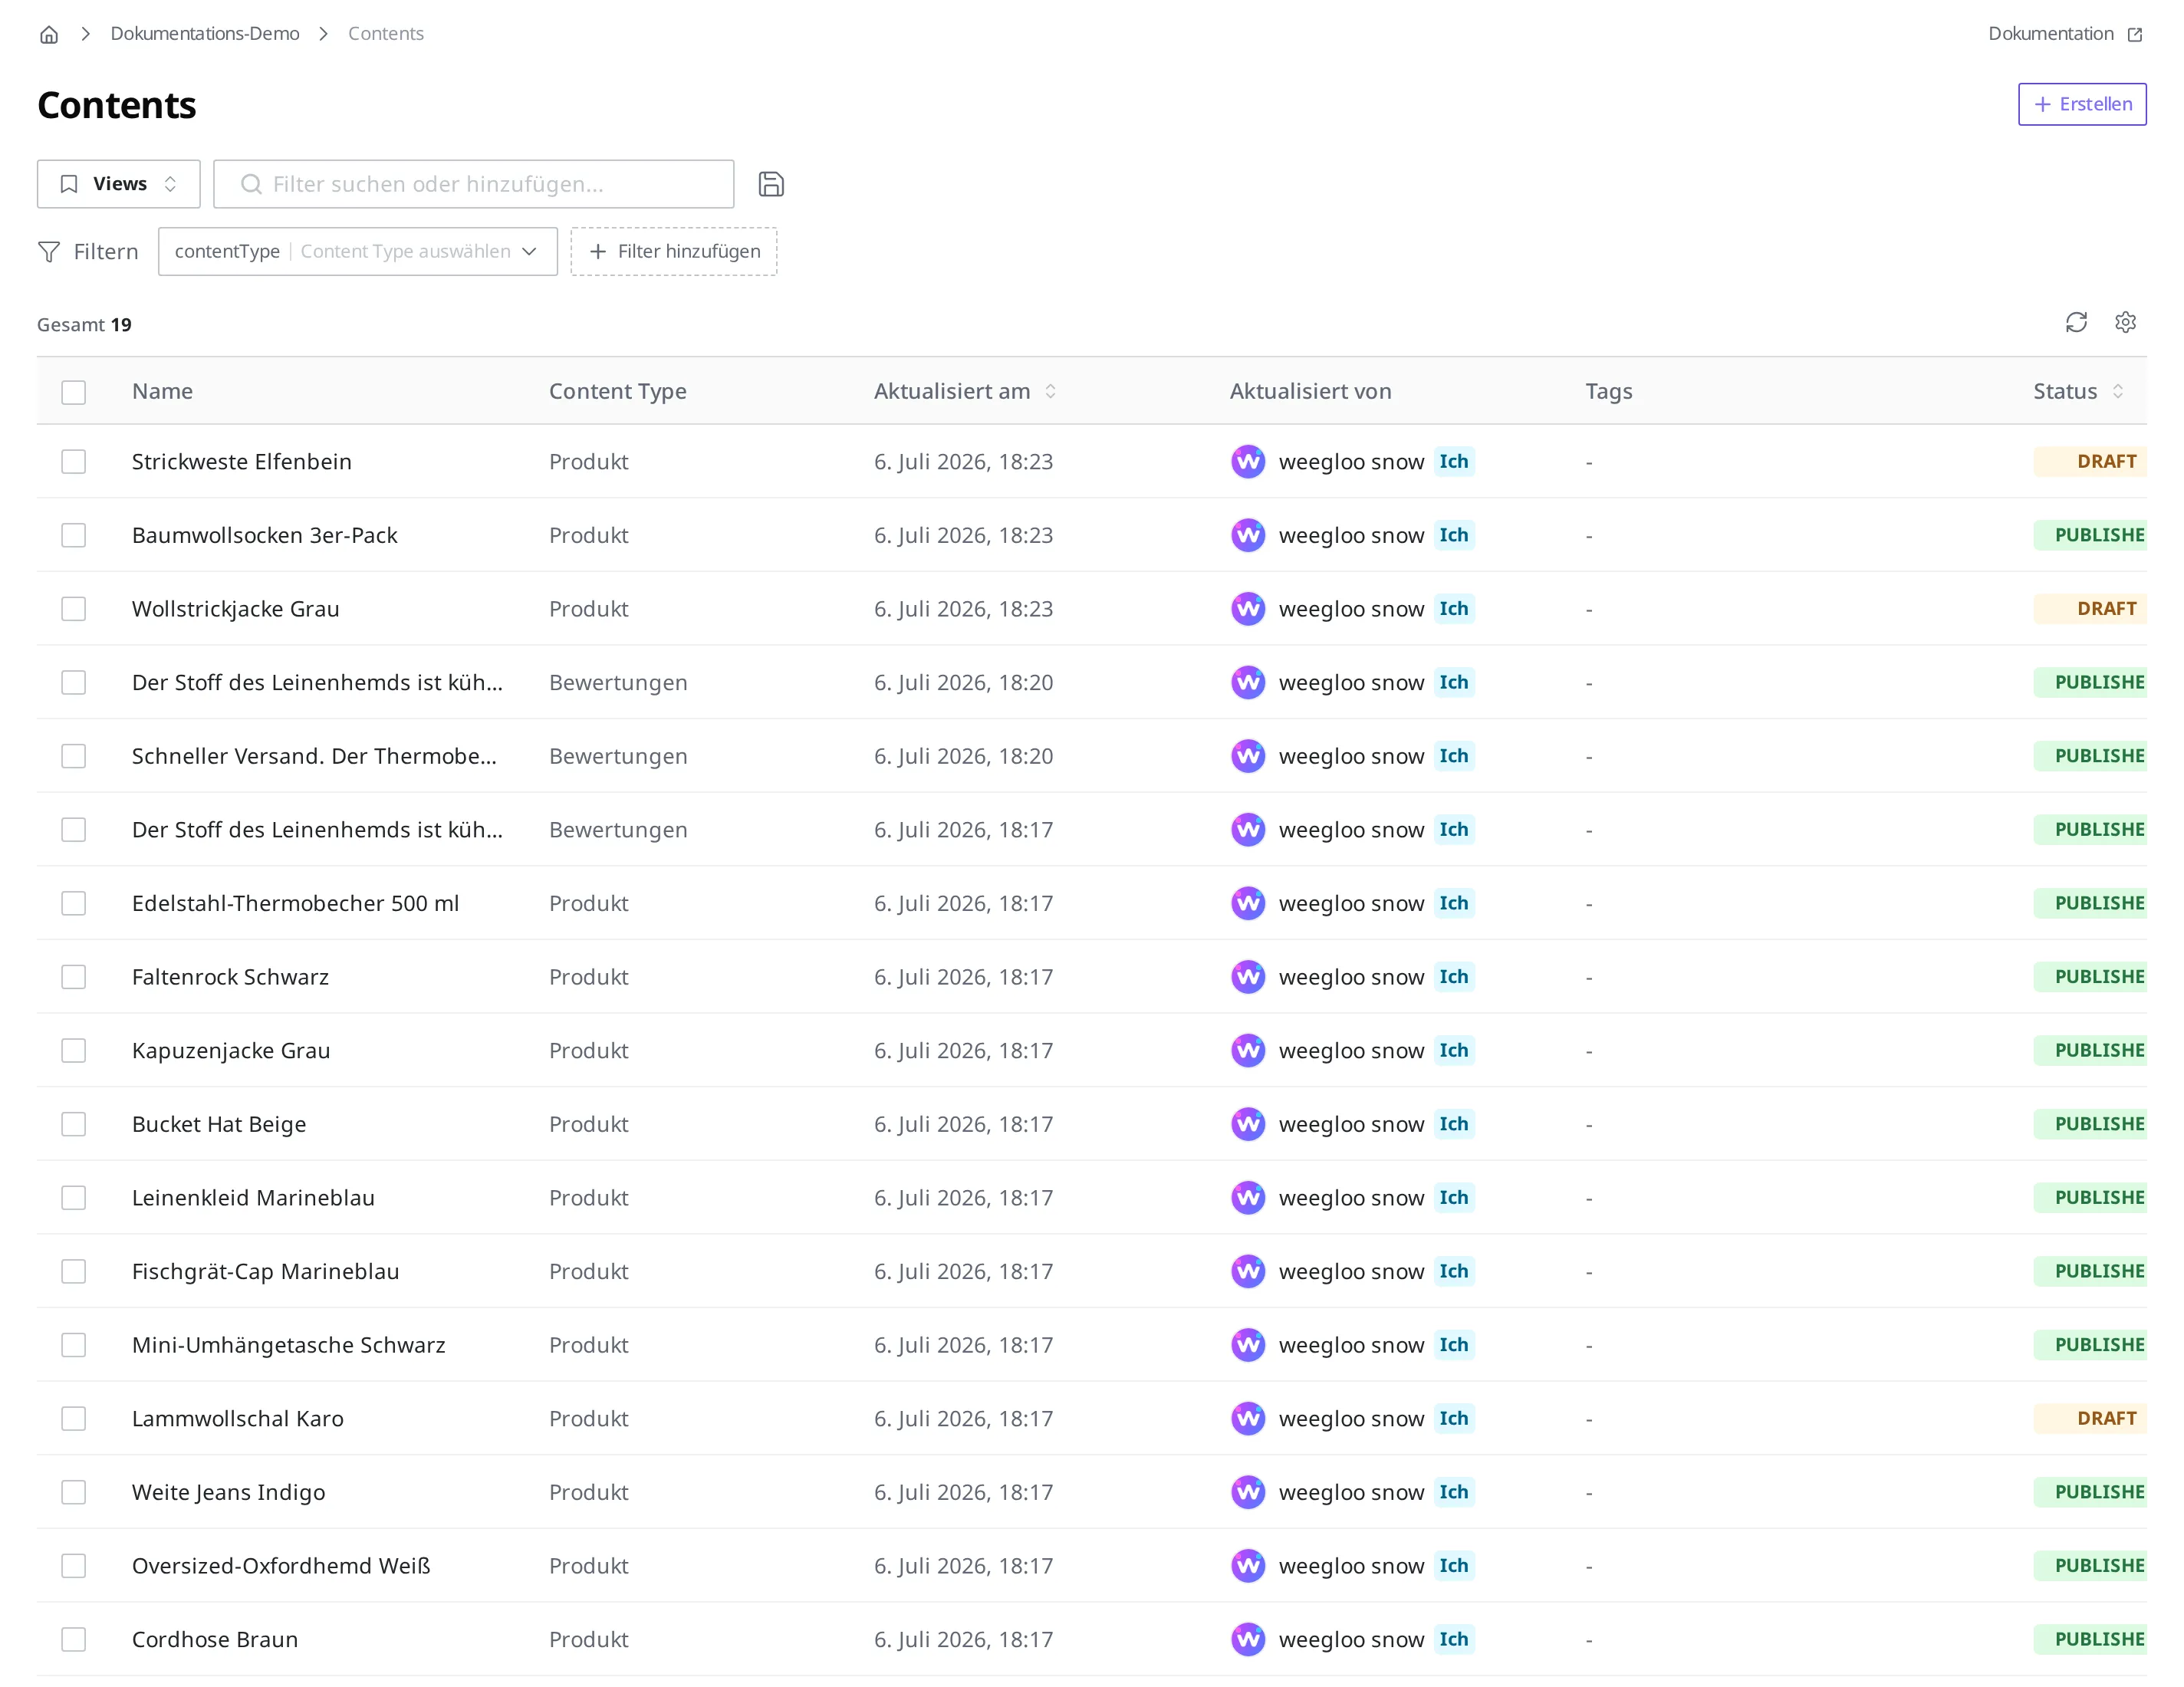Expand the contentType Content Type auswählen dropdown
Image resolution: width=2184 pixels, height=1687 pixels.
(x=357, y=251)
